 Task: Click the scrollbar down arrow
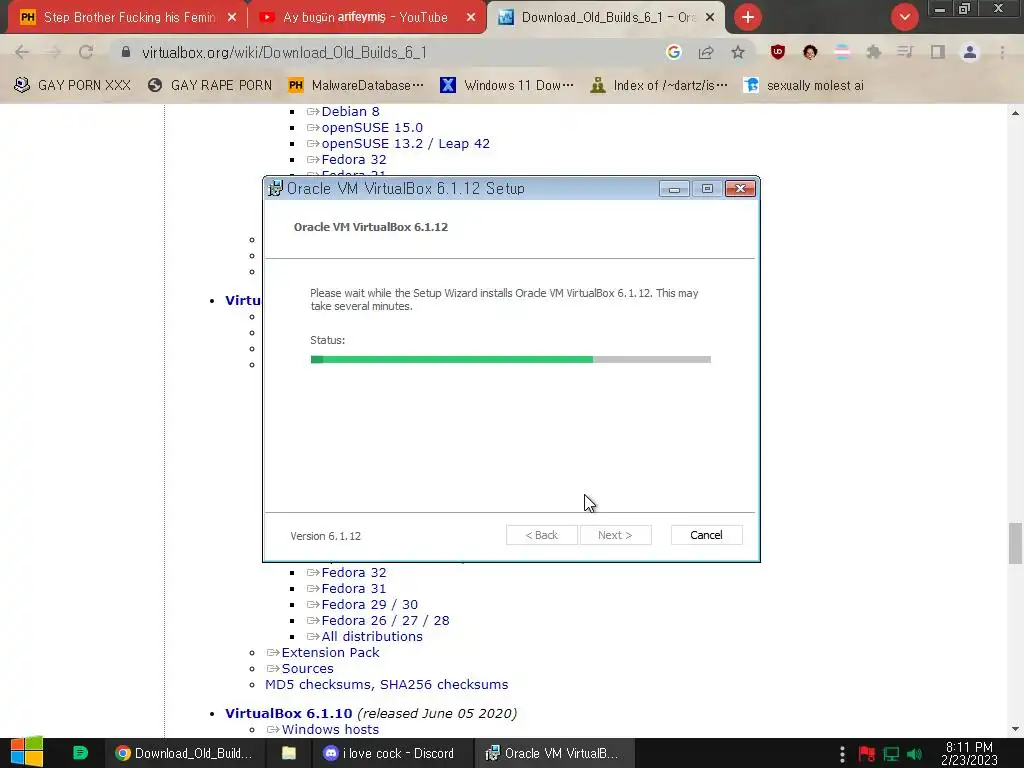[x=1015, y=729]
